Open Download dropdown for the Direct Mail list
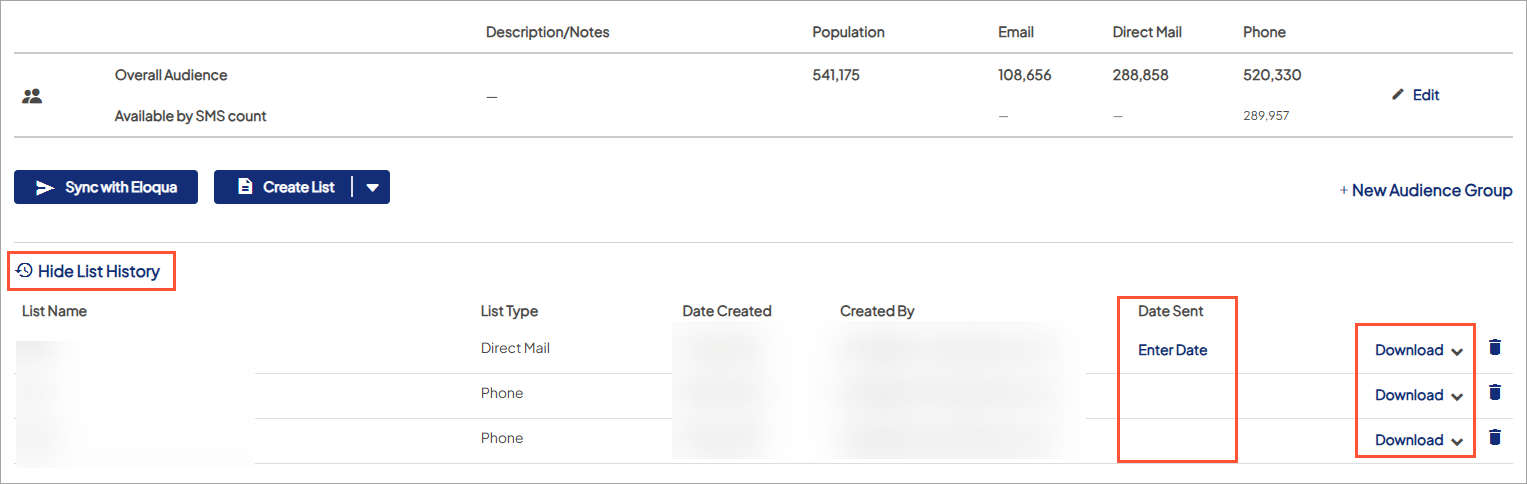The width and height of the screenshot is (1527, 484). (x=1418, y=350)
